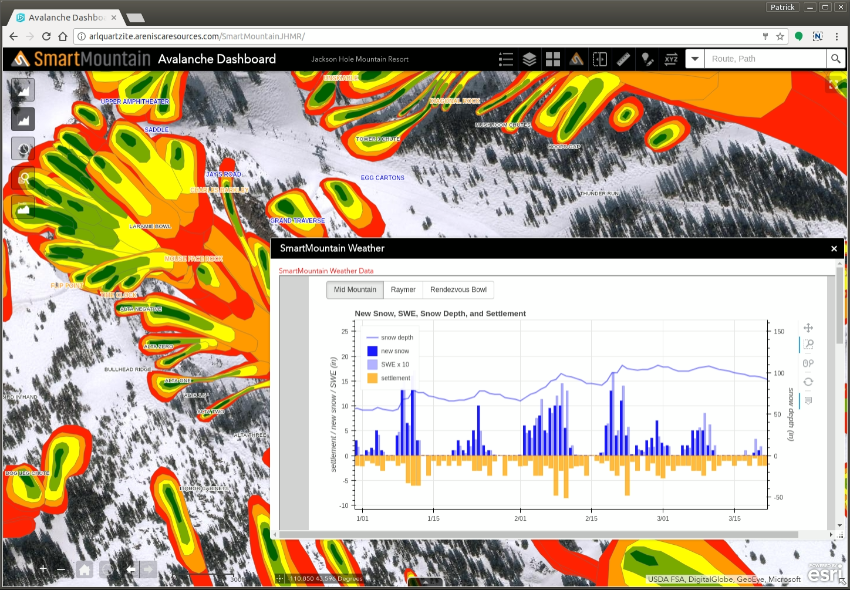
Task: Close the SmartMountain Weather panel
Action: pos(834,249)
